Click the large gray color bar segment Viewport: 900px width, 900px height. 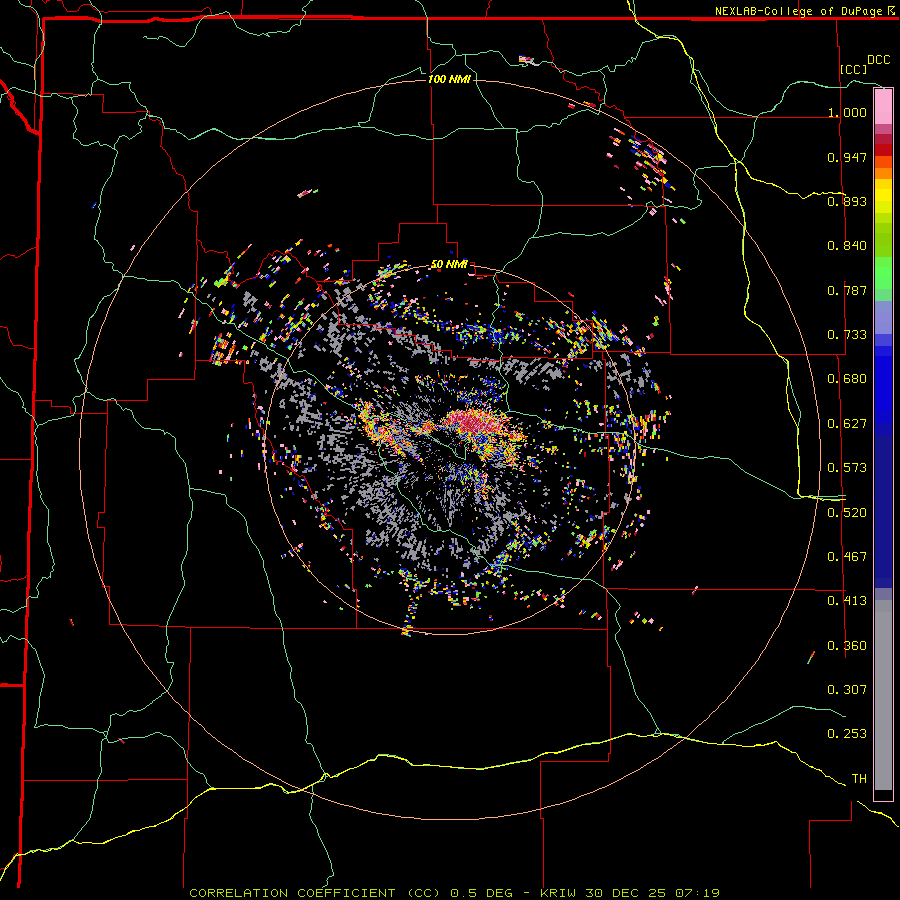tap(883, 695)
